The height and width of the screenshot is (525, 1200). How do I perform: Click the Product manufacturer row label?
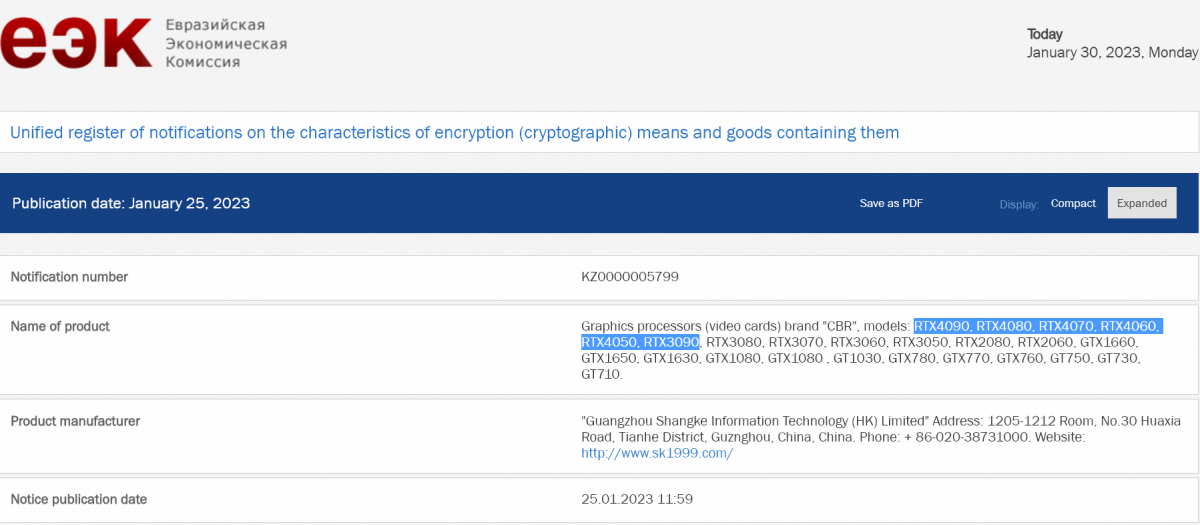coord(75,421)
